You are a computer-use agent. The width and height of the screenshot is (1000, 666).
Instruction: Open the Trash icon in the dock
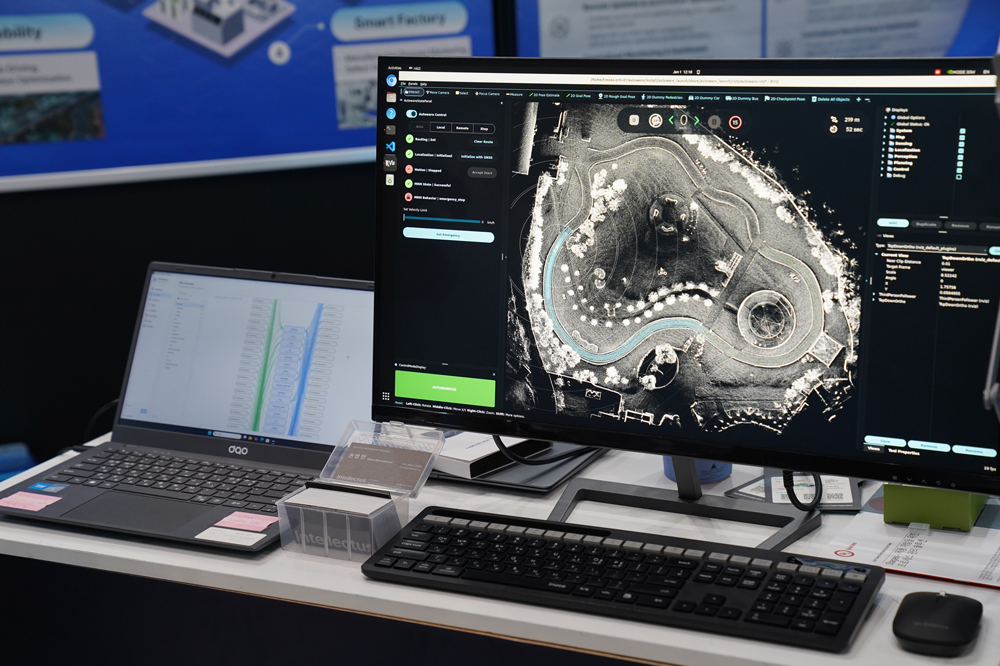coord(390,180)
